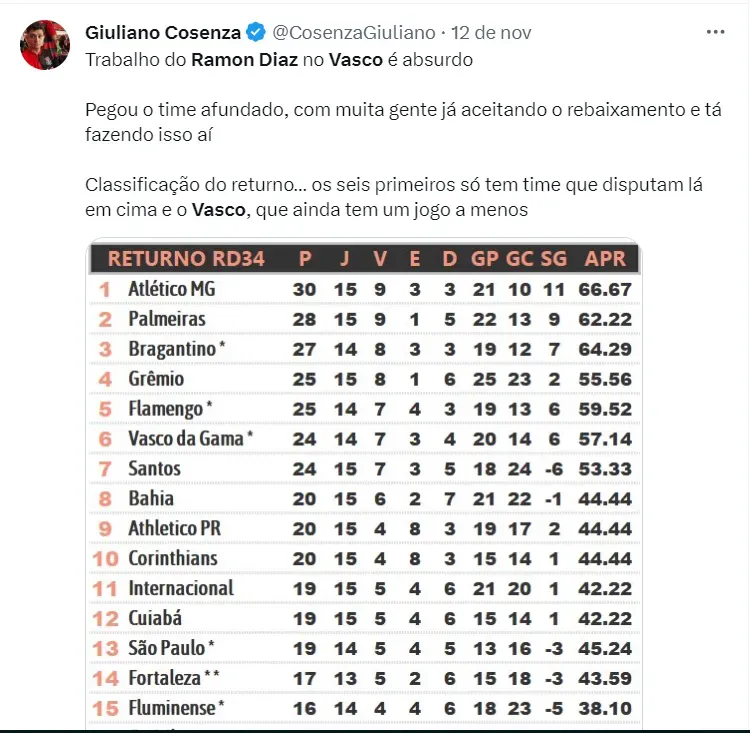Click the bold 'Ramon Diaz' text
750x733 pixels.
[236, 59]
